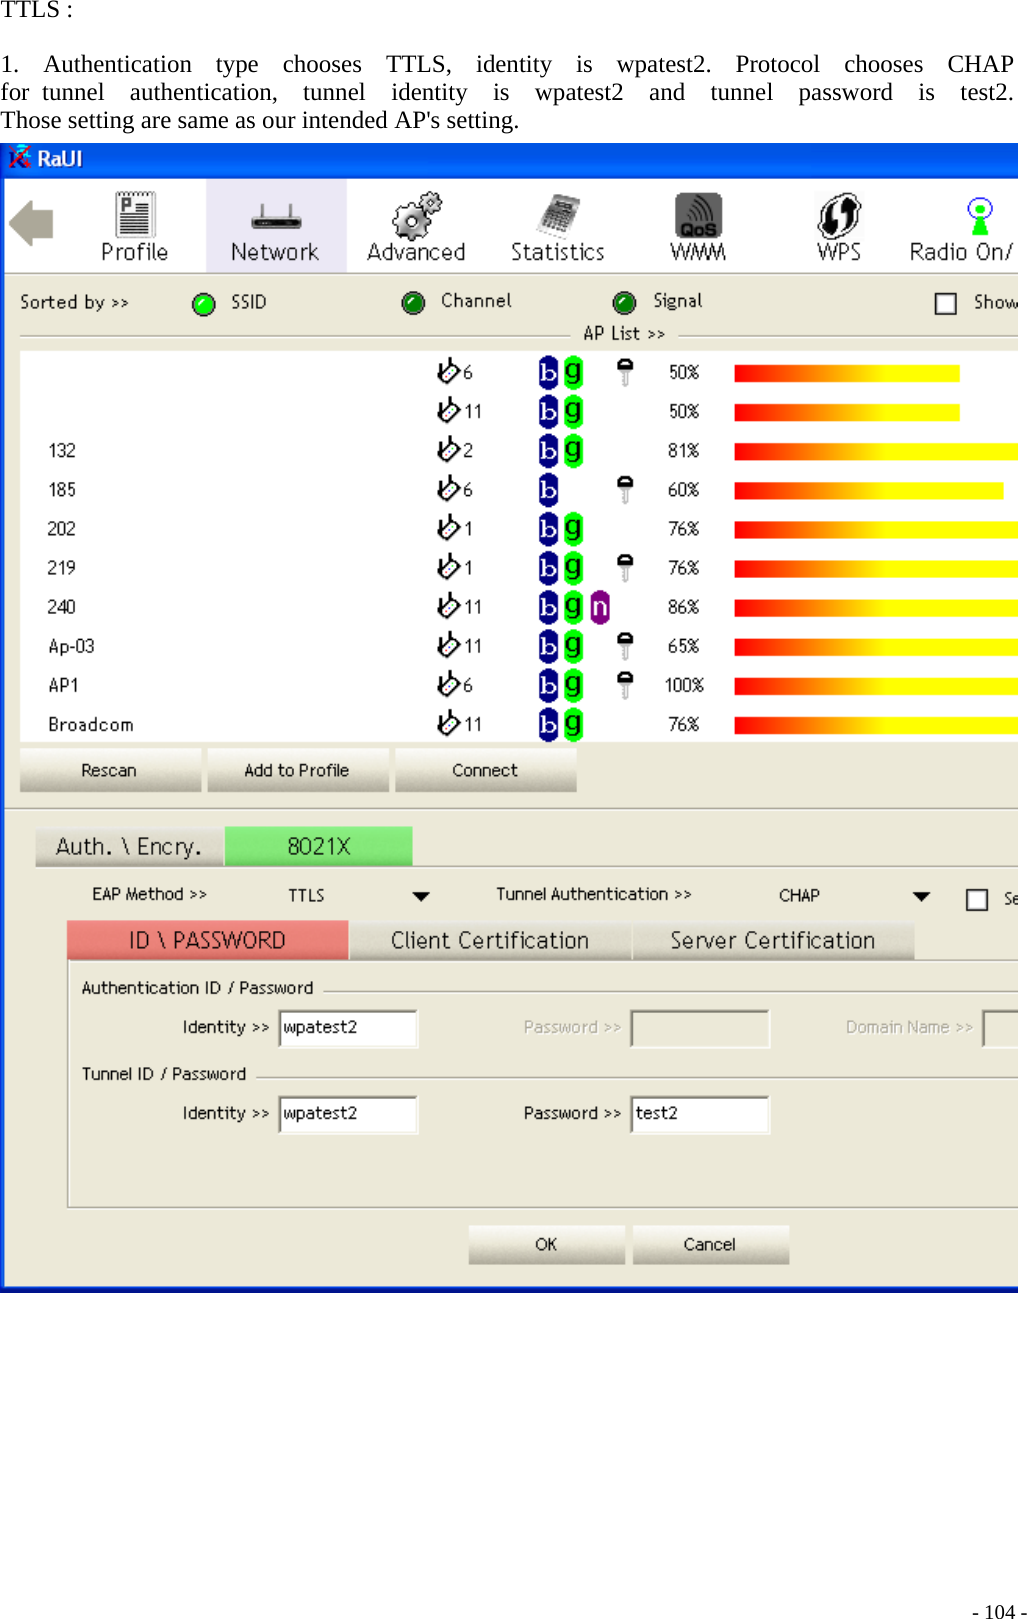The width and height of the screenshot is (1027, 1619).
Task: Switch to Auth. \ Encry. tab
Action: pyautogui.click(x=129, y=847)
